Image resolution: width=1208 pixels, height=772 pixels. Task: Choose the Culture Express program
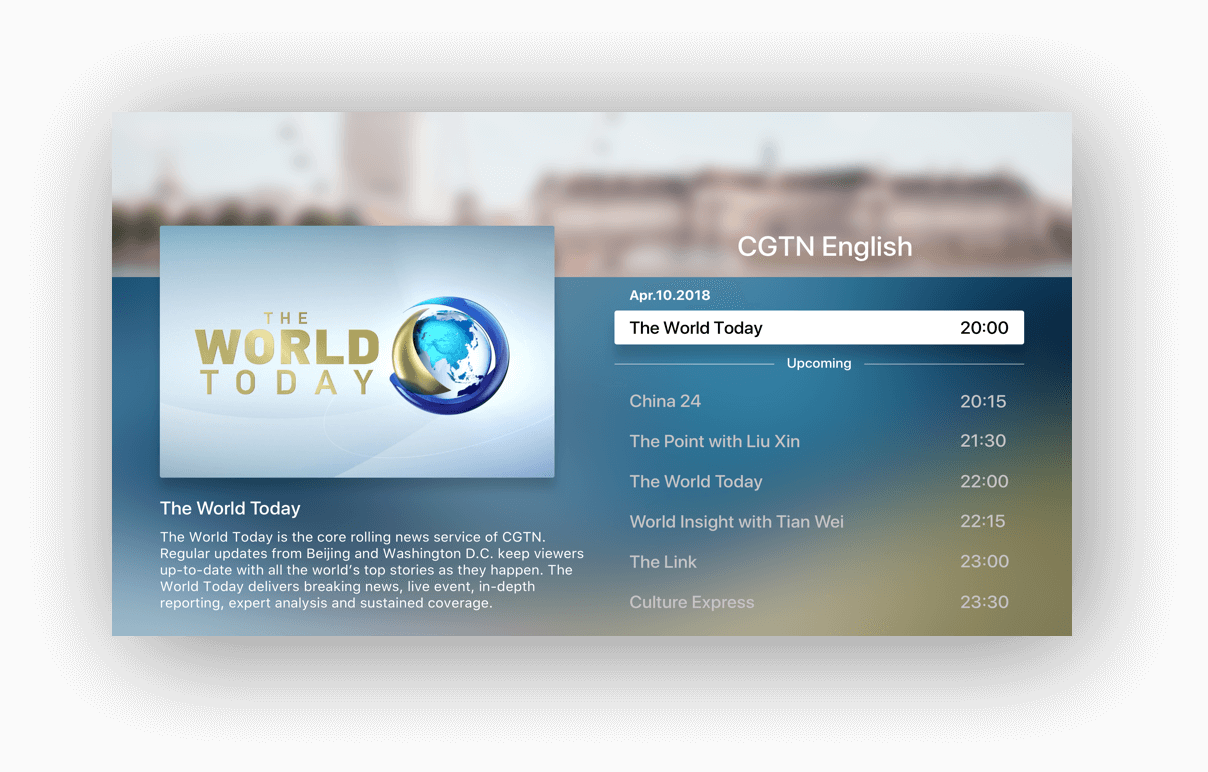(x=819, y=602)
